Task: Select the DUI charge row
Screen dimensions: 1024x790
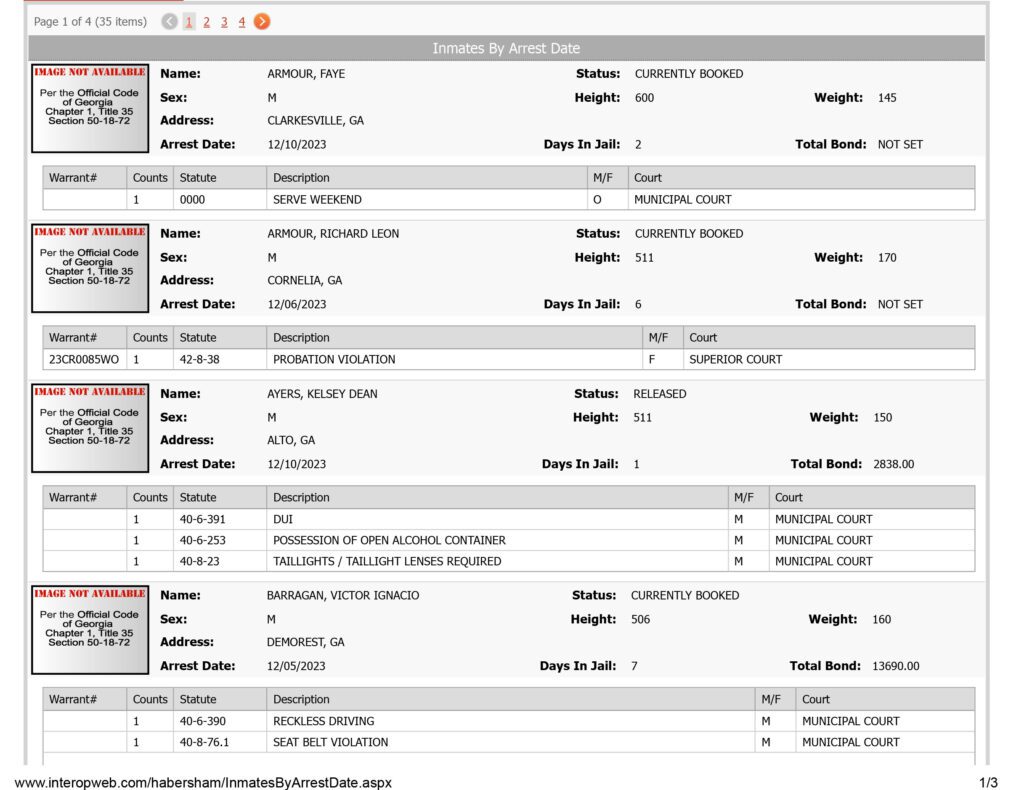Action: (509, 520)
